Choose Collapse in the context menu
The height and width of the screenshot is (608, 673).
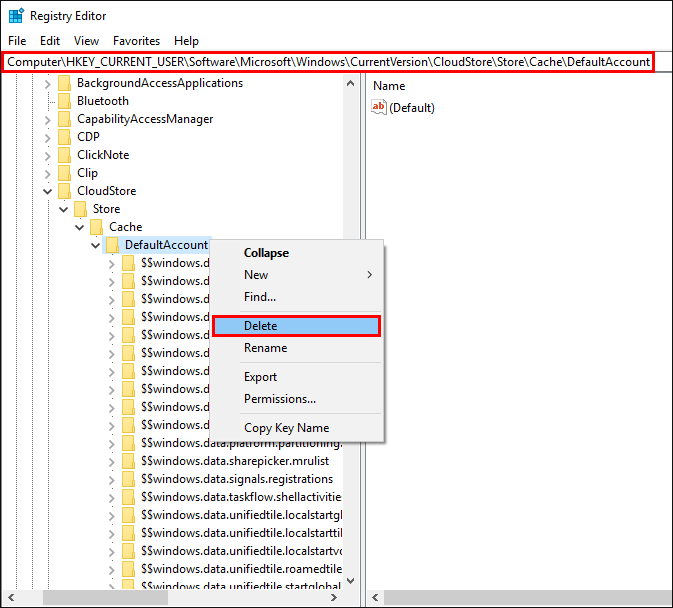pos(266,253)
